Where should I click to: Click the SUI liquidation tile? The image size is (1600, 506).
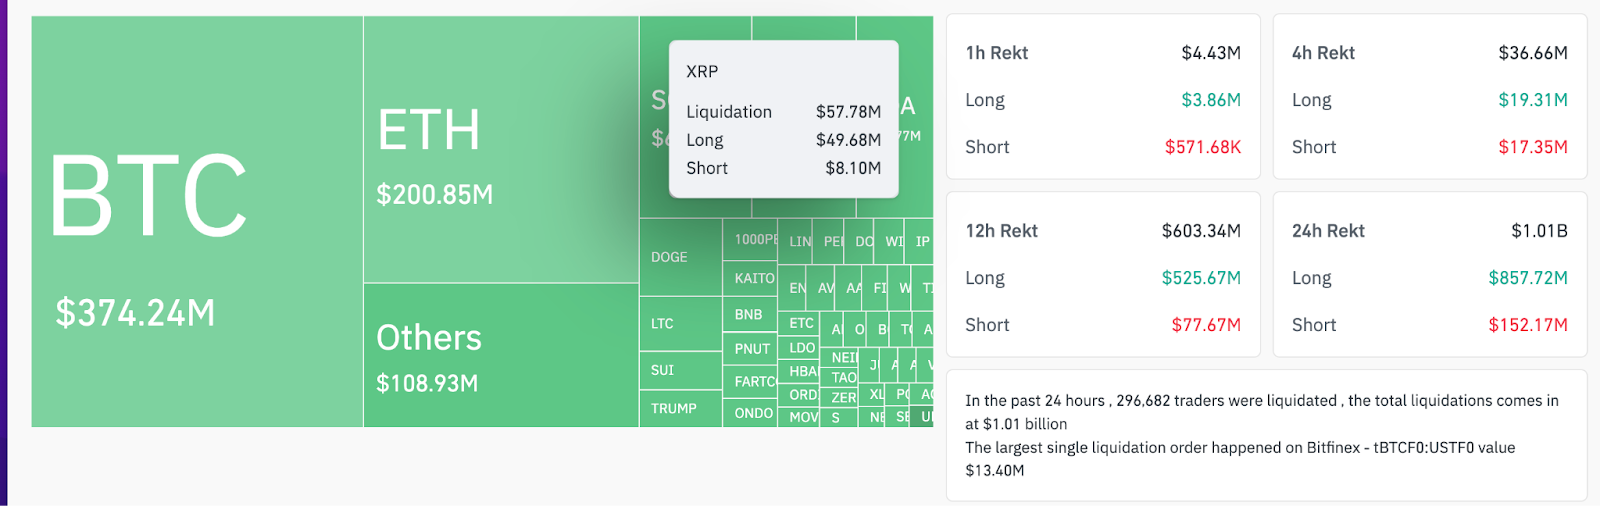[x=680, y=370]
